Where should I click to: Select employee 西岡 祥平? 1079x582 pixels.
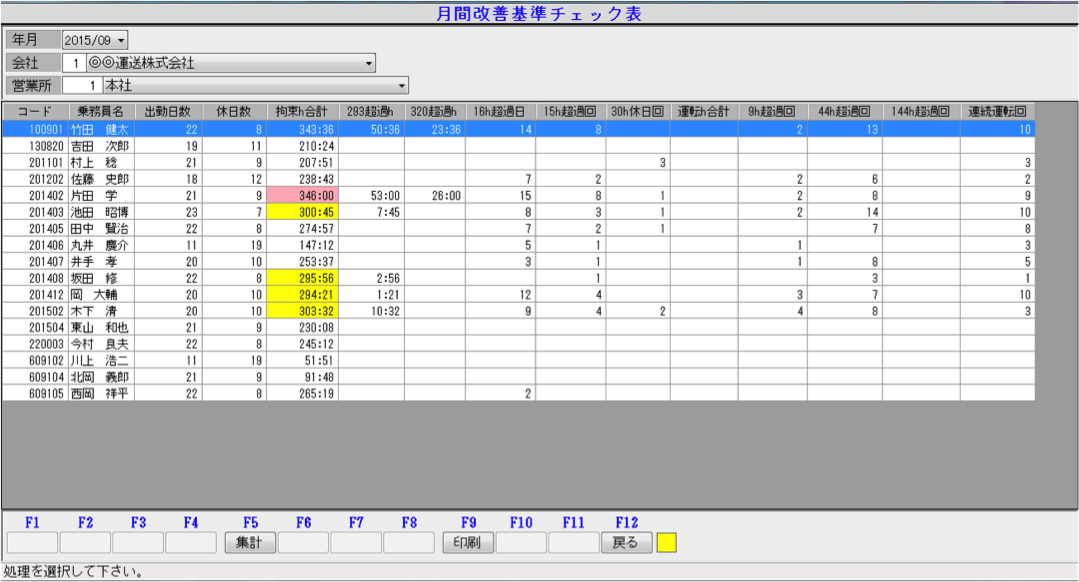coord(100,394)
